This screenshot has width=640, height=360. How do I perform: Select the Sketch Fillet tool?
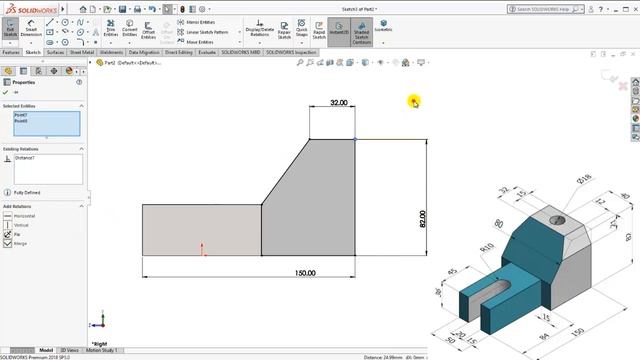80,42
